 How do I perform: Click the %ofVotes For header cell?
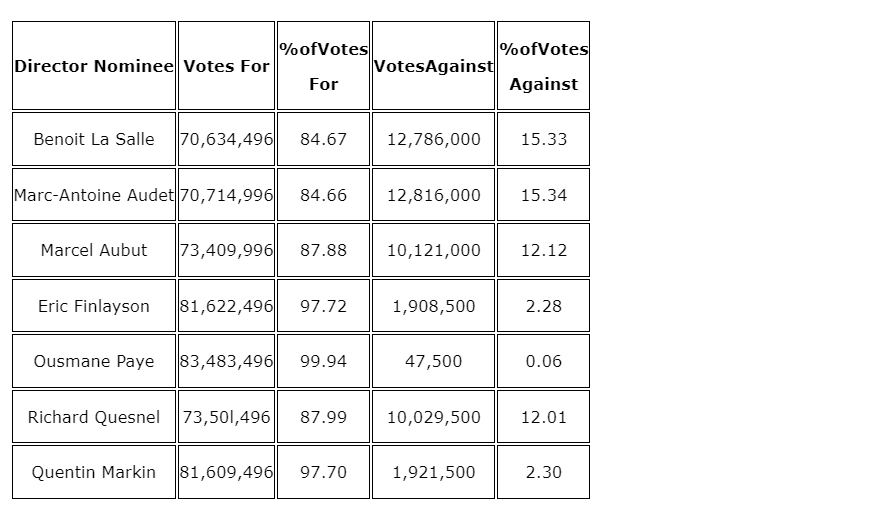coord(323,66)
